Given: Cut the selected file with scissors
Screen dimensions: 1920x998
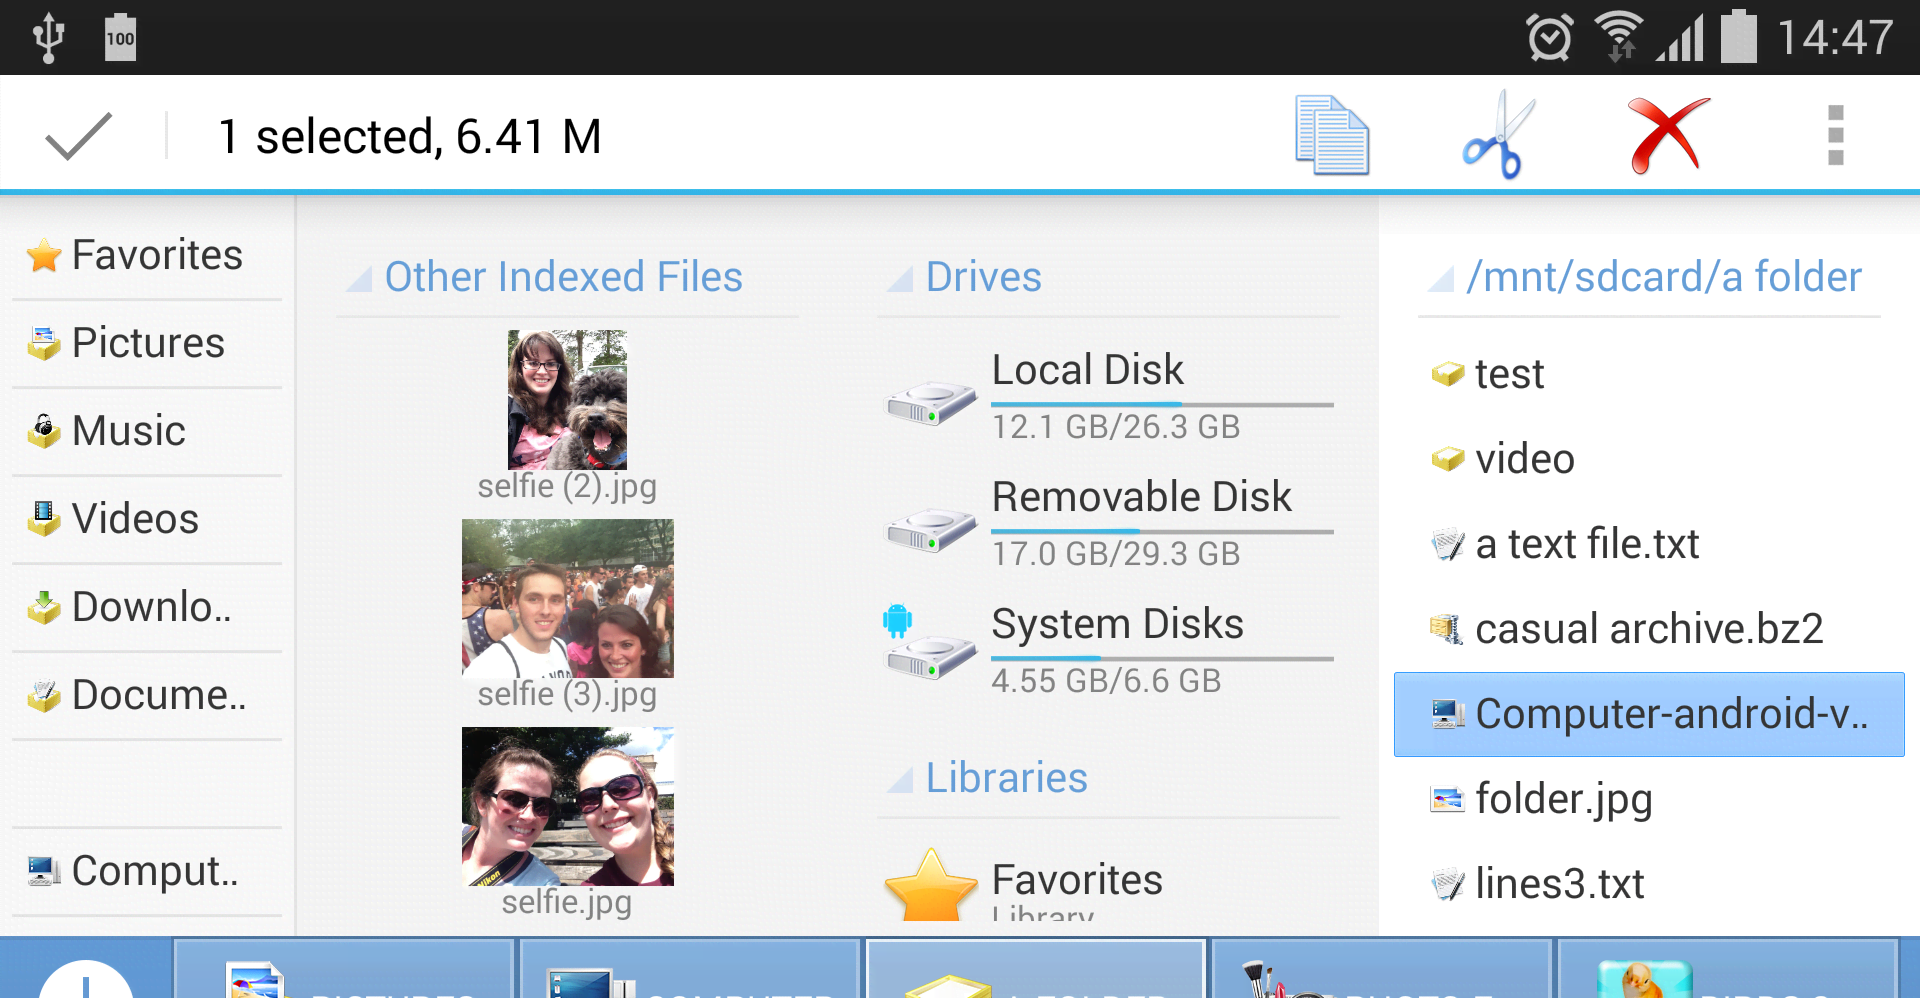Looking at the screenshot, I should [1497, 135].
